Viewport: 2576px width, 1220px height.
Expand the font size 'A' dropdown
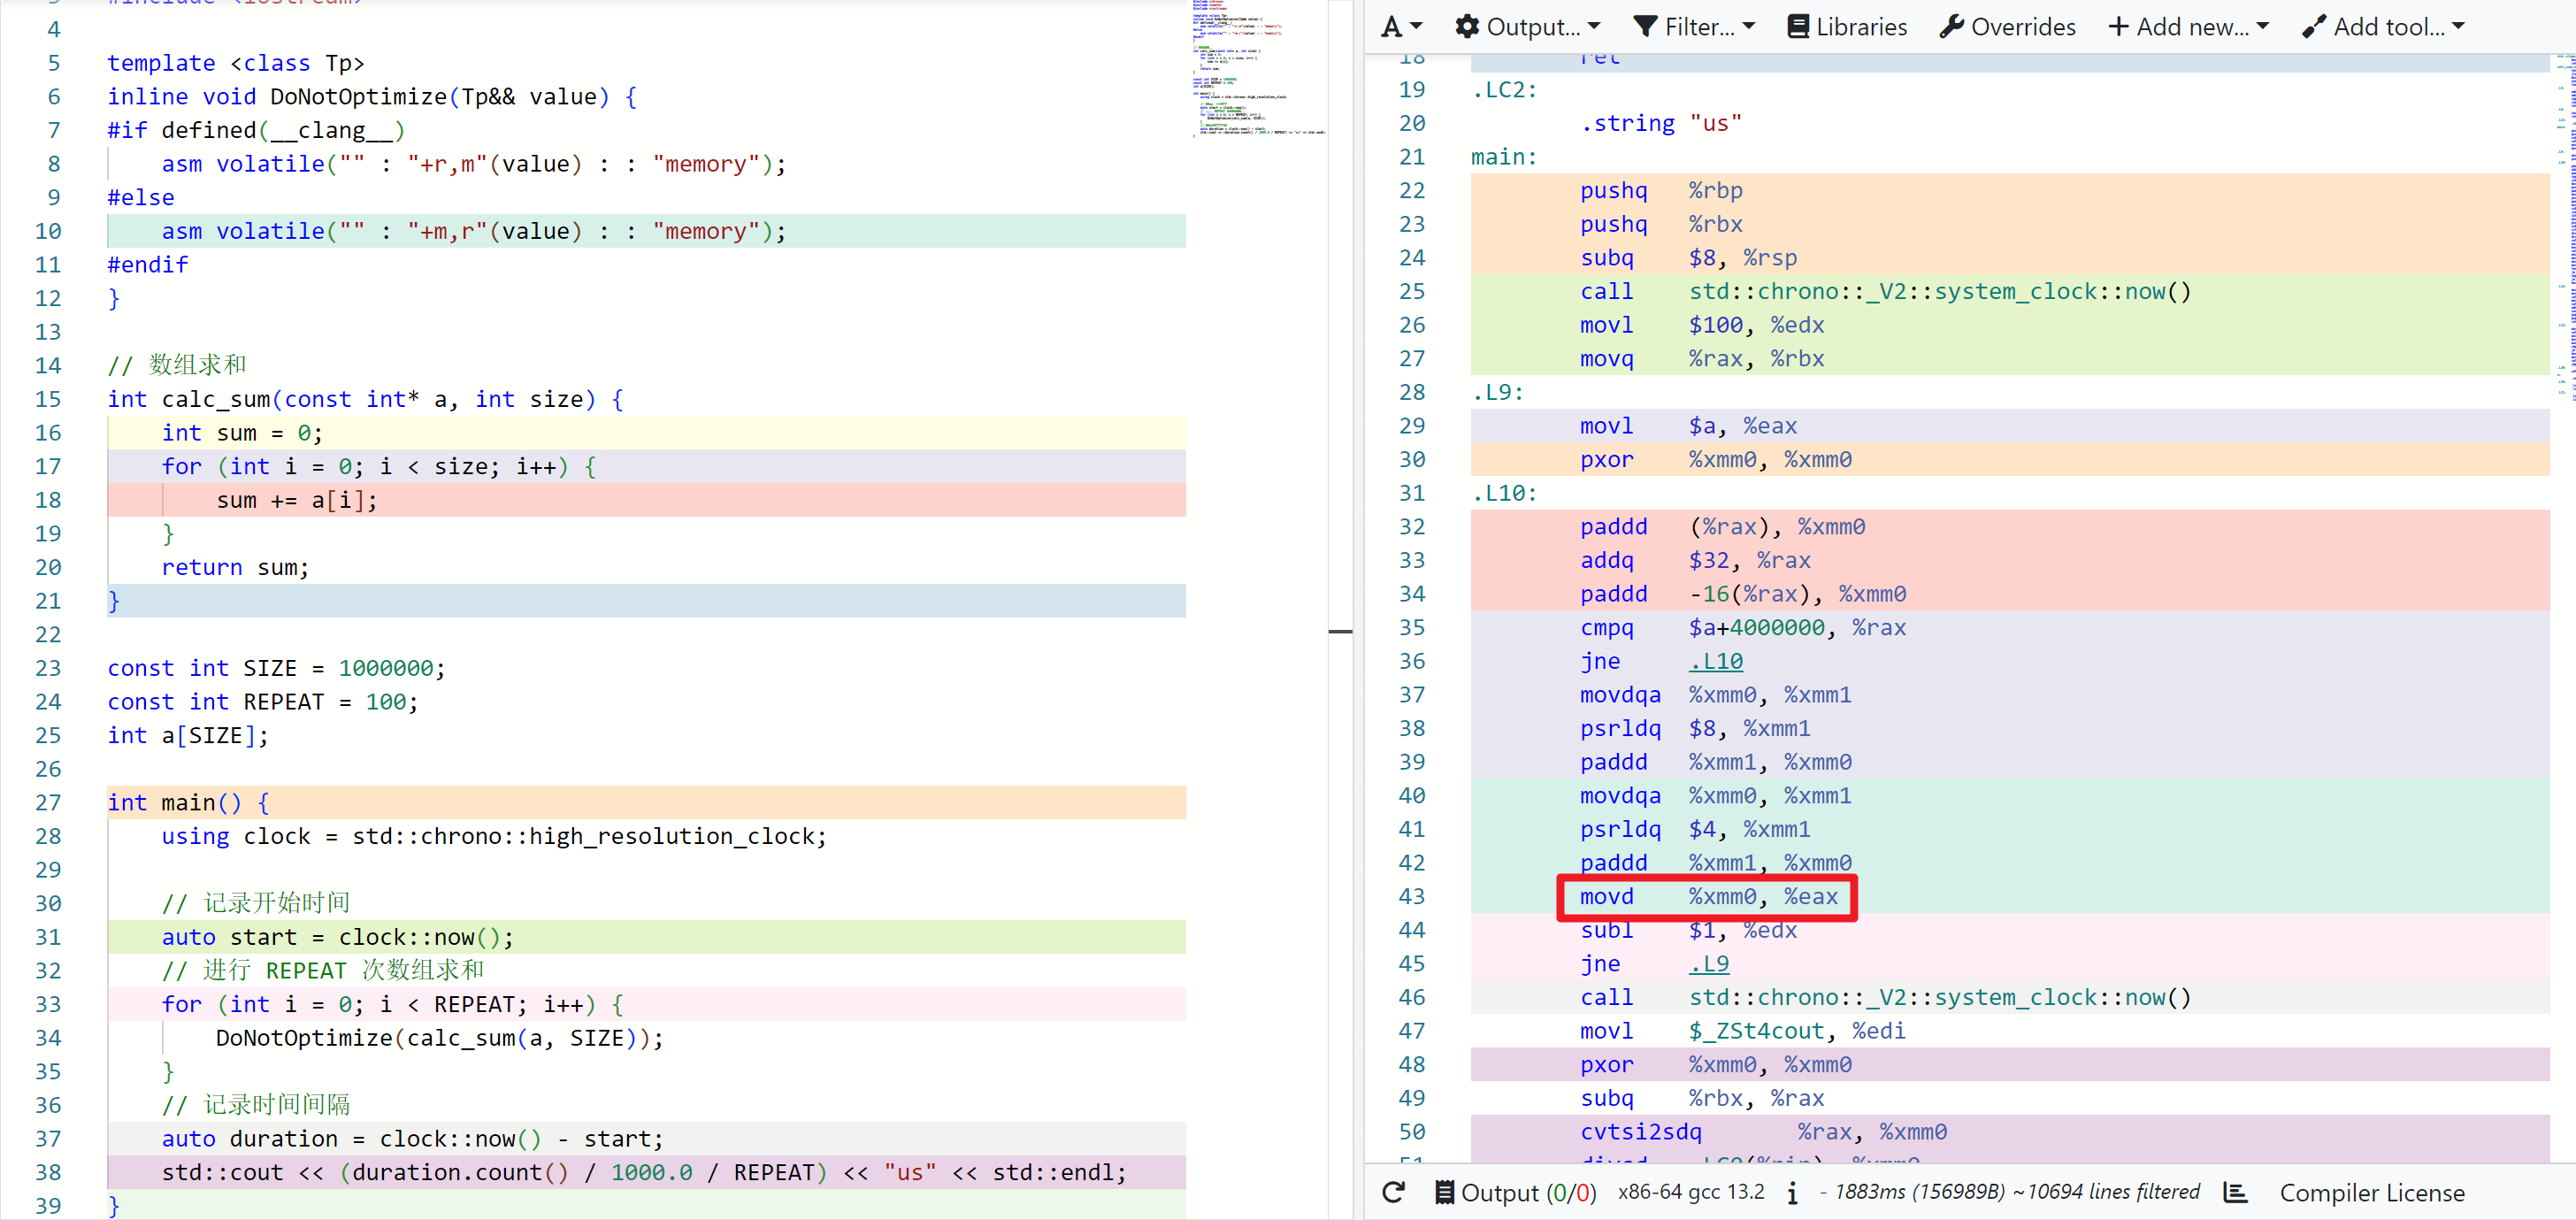click(1401, 27)
